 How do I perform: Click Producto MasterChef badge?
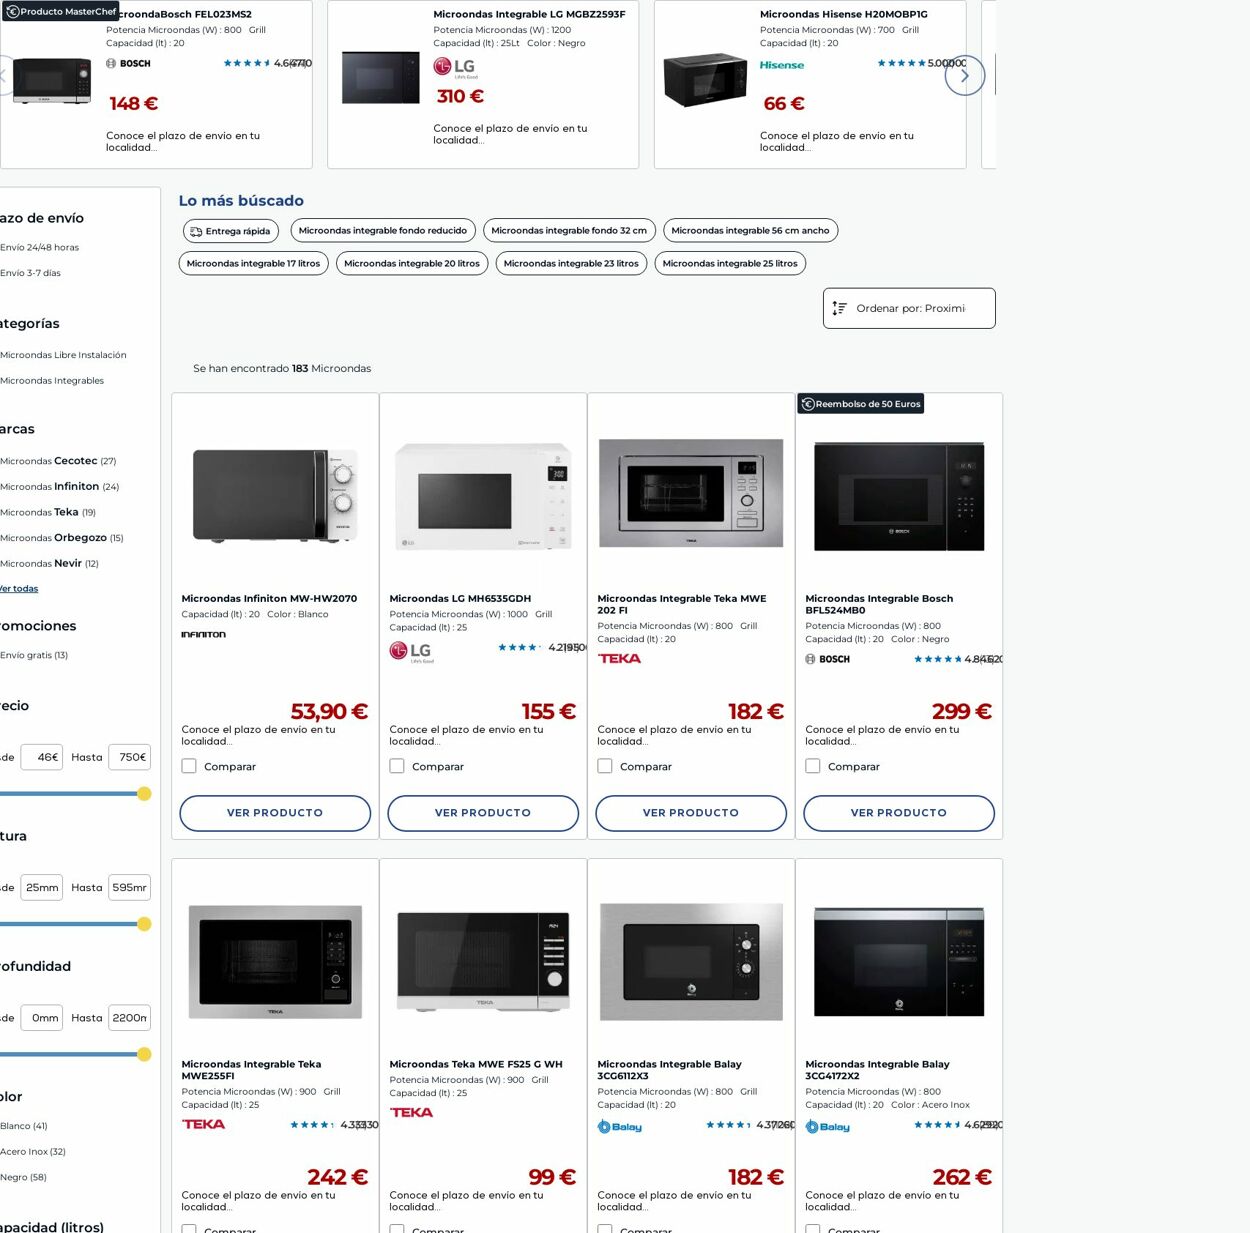pyautogui.click(x=61, y=12)
